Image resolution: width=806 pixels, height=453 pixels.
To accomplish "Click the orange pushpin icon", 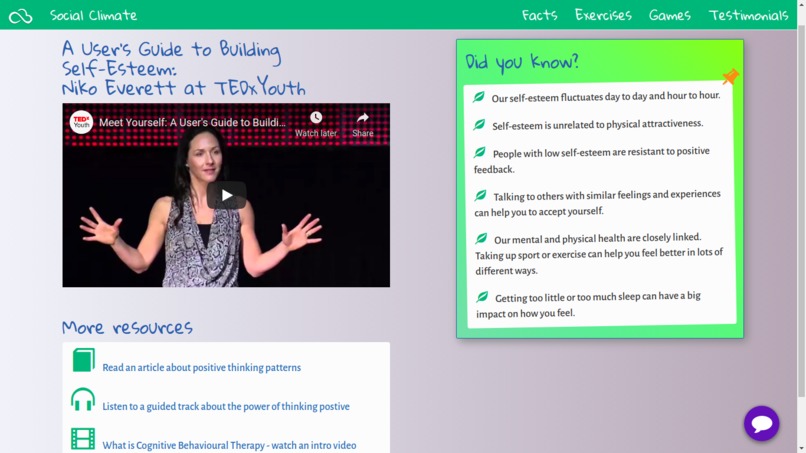I will 730,77.
